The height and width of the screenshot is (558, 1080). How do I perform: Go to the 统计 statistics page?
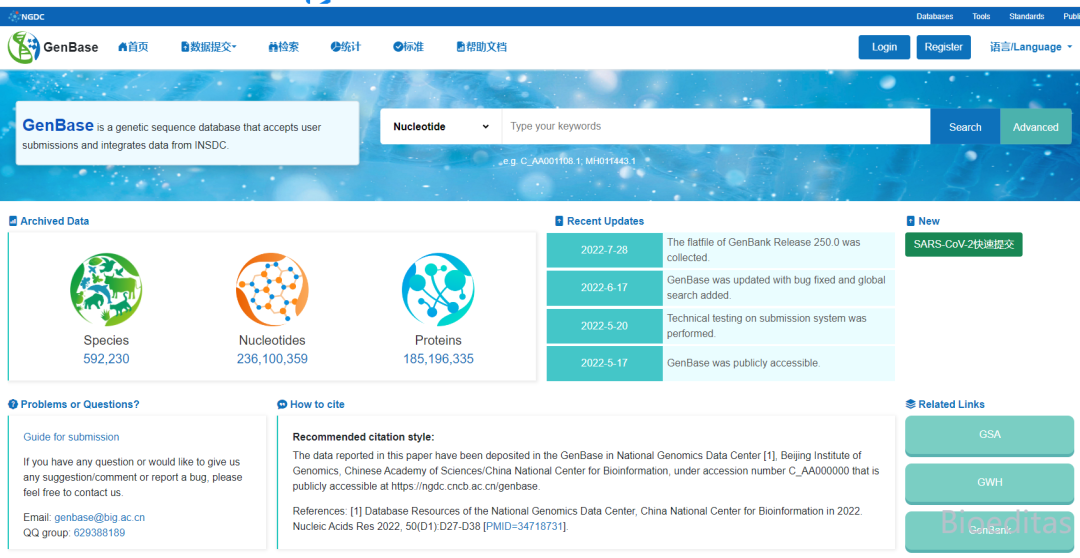345,47
